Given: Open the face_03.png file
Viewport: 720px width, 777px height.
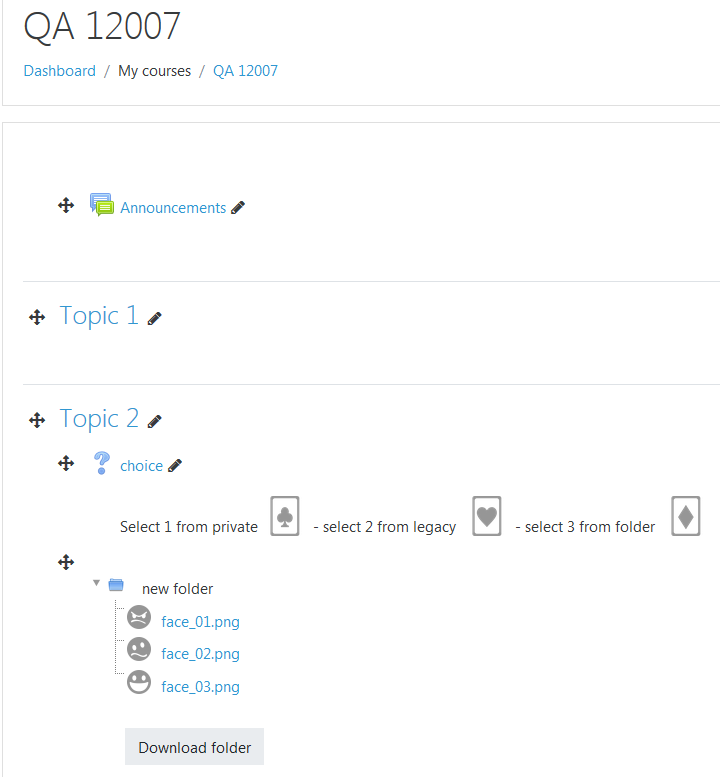Looking at the screenshot, I should pyautogui.click(x=200, y=687).
